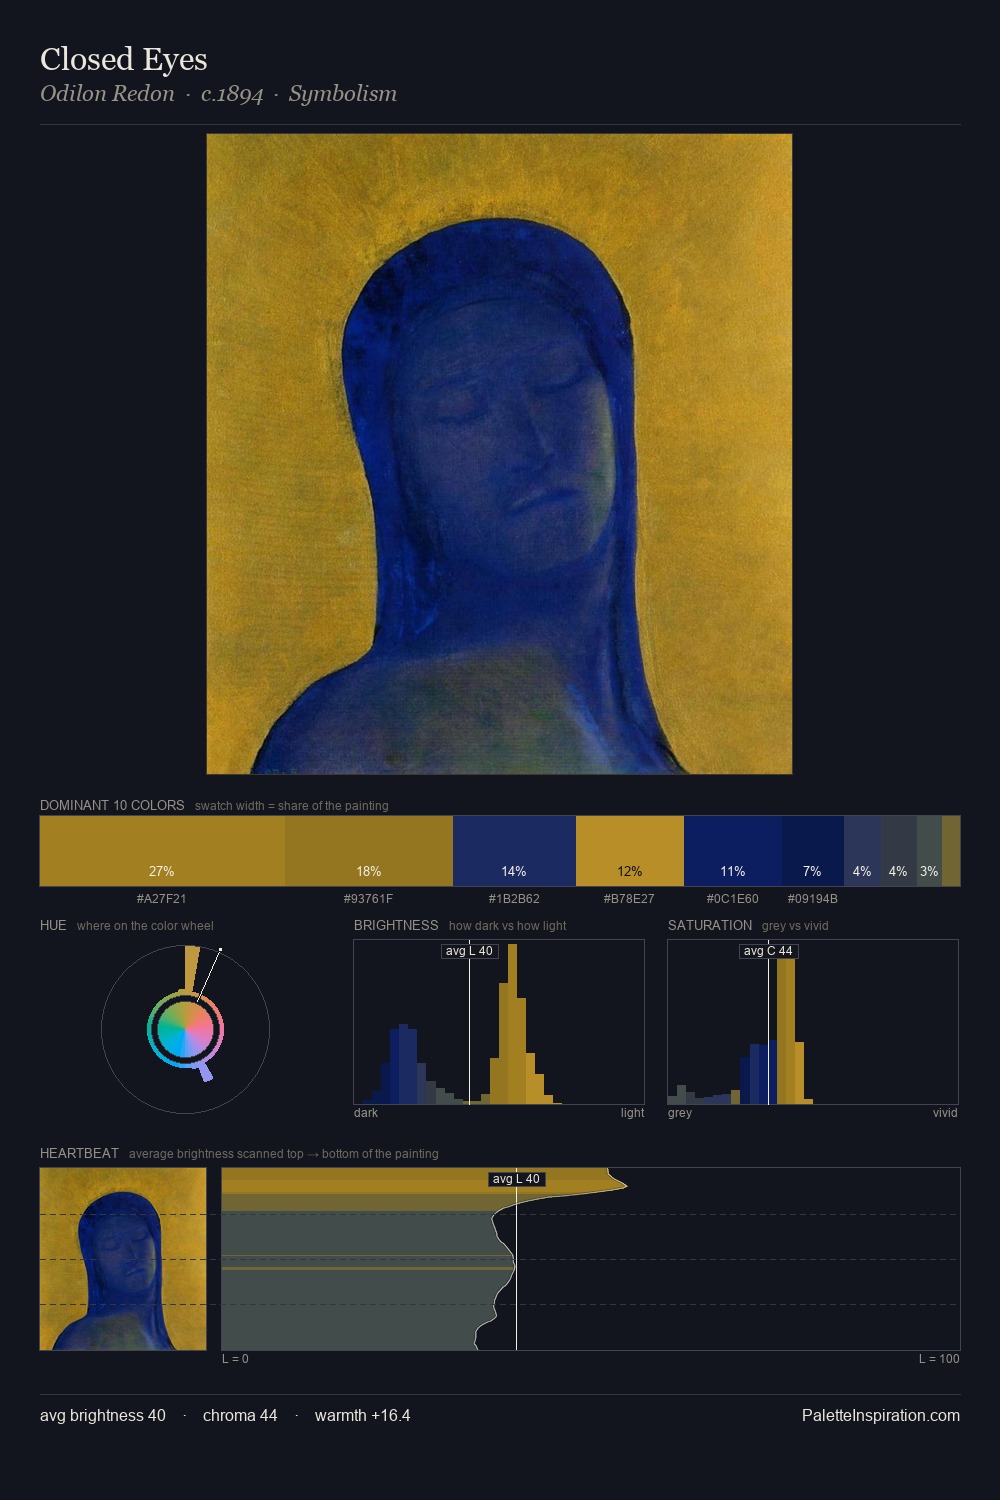Click 'avg brightness 40' in the footer
This screenshot has width=1000, height=1500.
[103, 1416]
